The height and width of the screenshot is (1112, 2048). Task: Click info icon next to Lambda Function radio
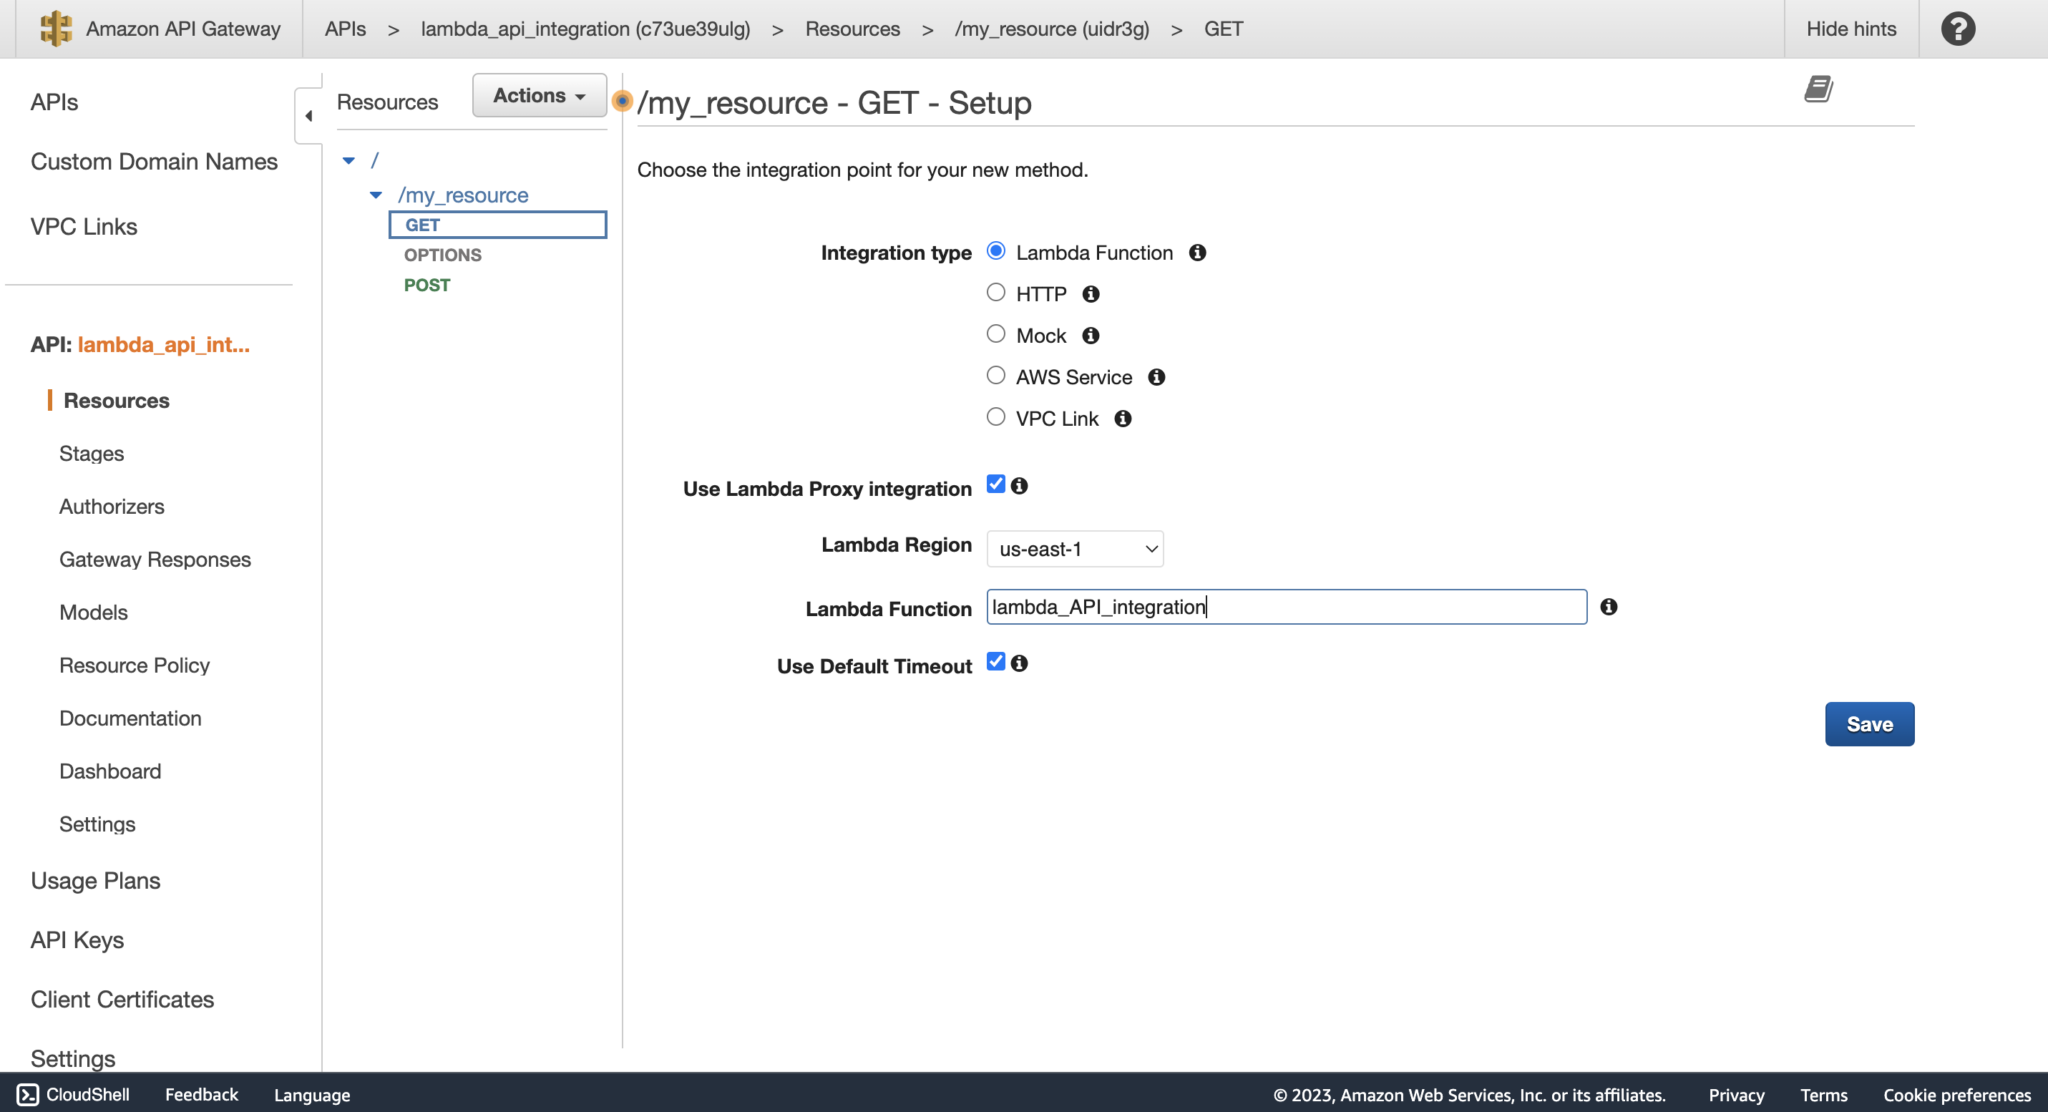1197,253
